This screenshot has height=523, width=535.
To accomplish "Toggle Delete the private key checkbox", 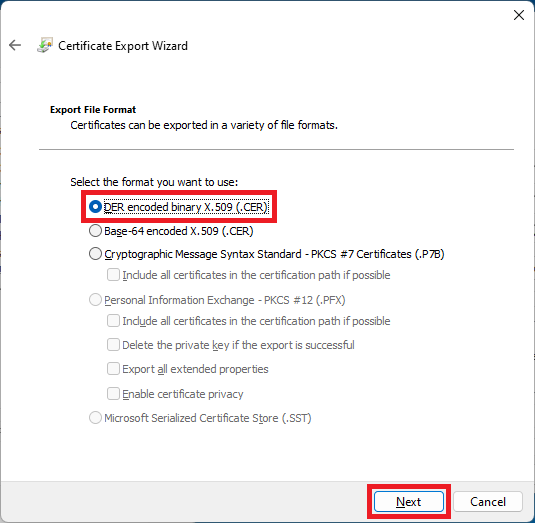I will click(113, 345).
